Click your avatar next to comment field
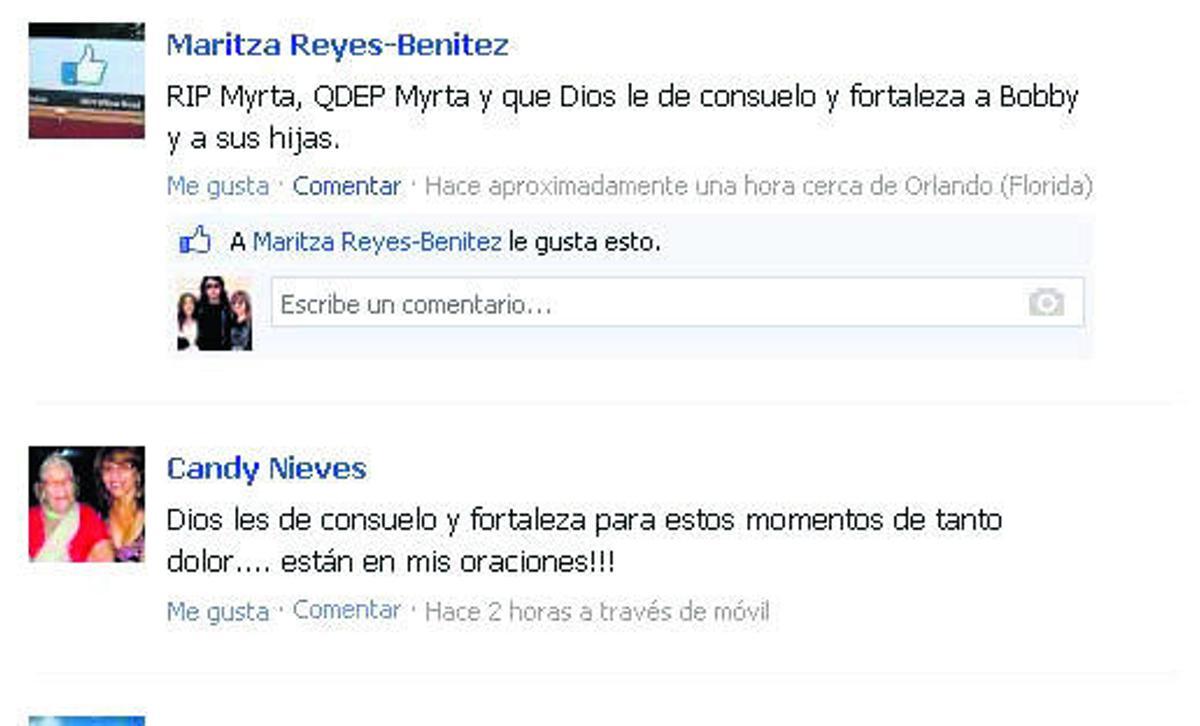 [214, 313]
